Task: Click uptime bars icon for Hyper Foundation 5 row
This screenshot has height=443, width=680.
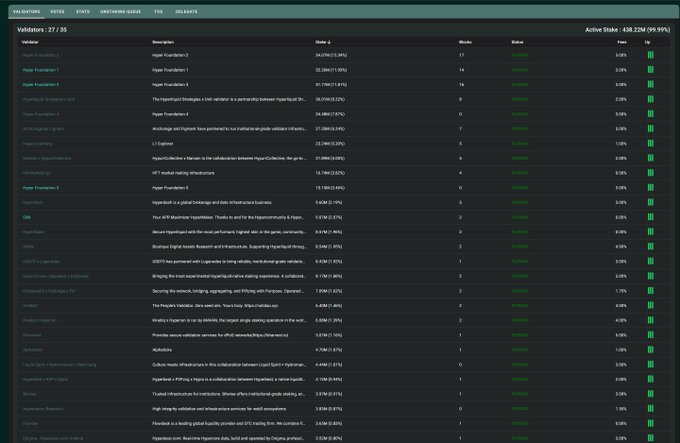Action: tap(651, 188)
